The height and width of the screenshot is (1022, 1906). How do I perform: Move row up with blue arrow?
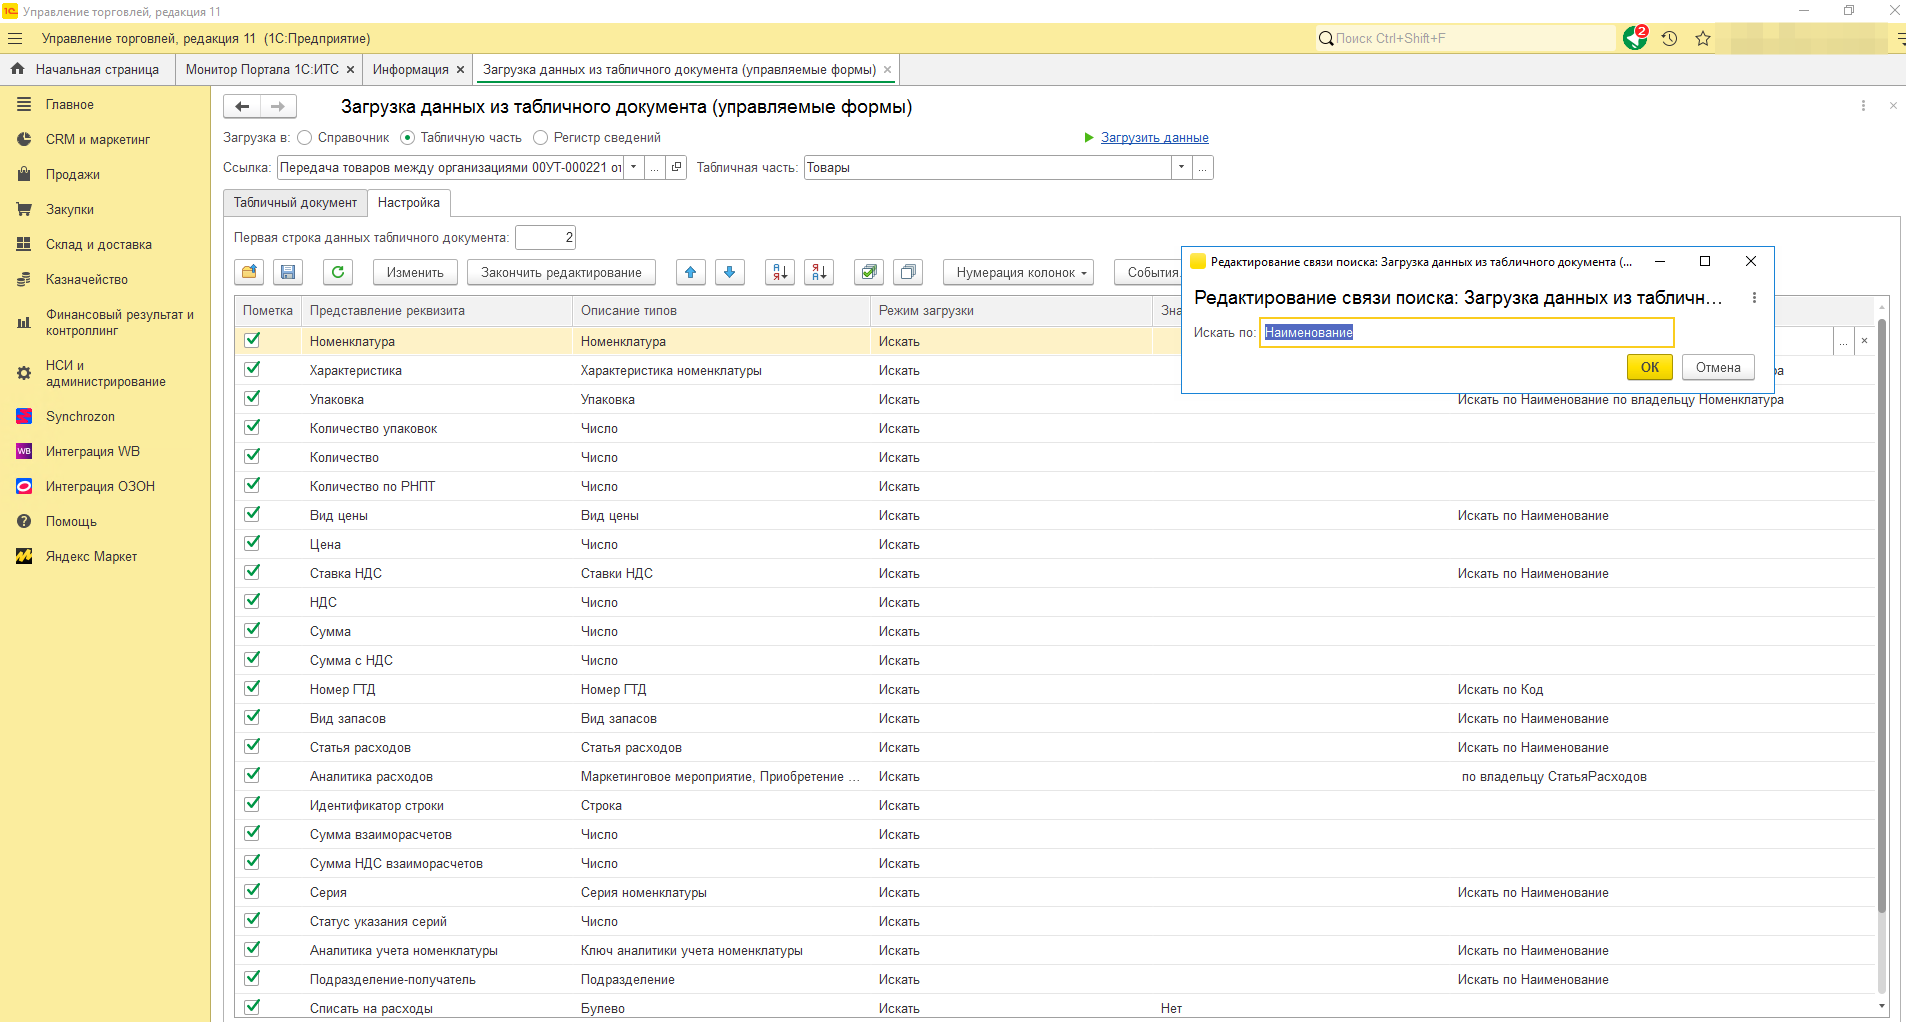pyautogui.click(x=690, y=272)
